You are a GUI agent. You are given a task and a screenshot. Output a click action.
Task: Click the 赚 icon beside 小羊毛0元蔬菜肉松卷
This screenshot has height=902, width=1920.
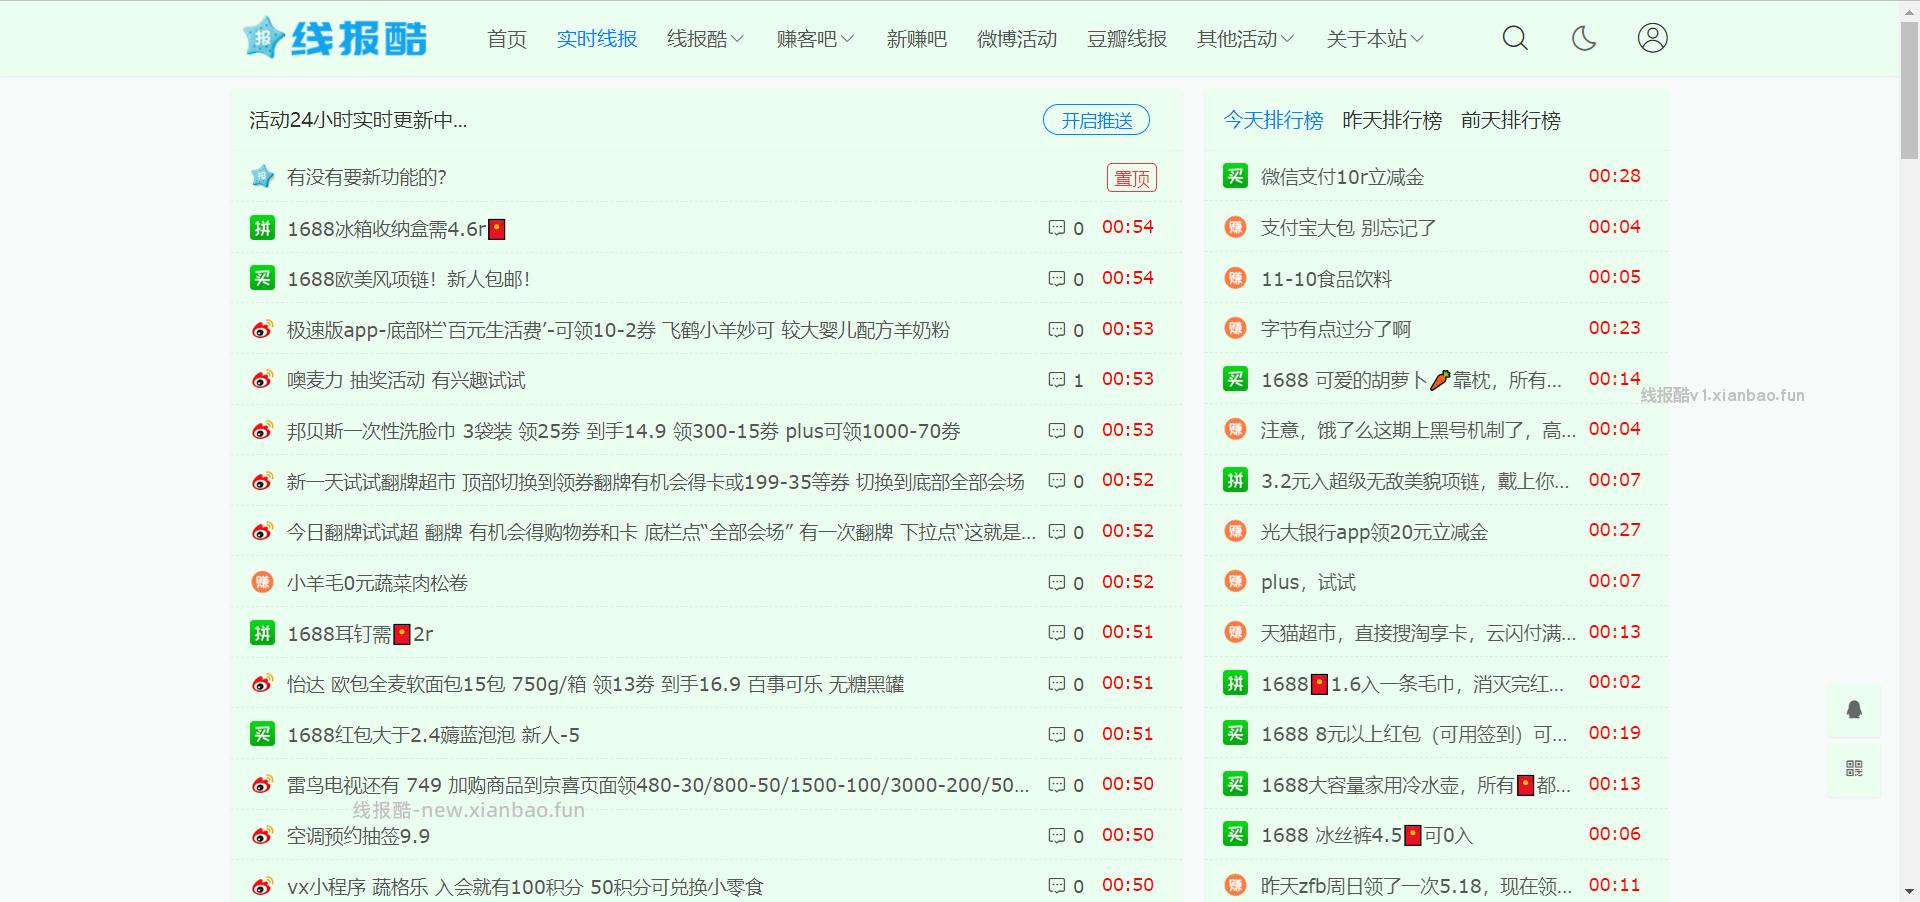point(261,582)
